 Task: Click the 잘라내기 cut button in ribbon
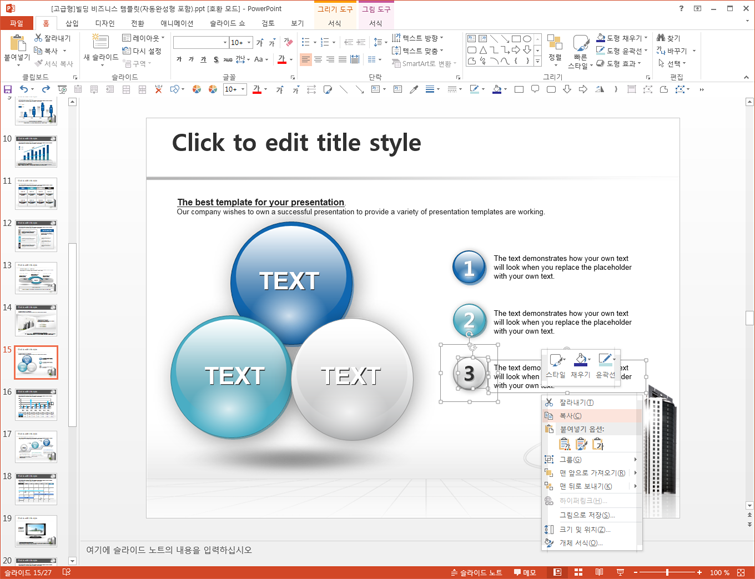pyautogui.click(x=52, y=38)
